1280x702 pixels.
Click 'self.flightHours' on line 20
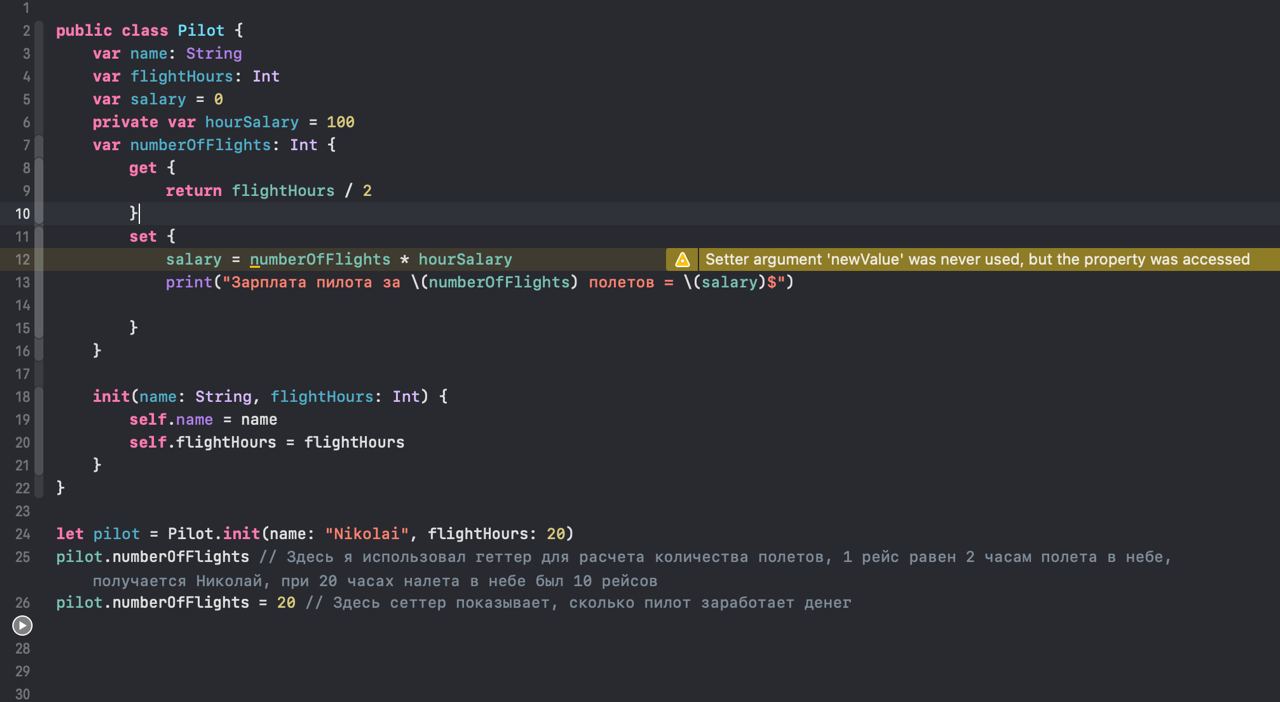pos(203,442)
